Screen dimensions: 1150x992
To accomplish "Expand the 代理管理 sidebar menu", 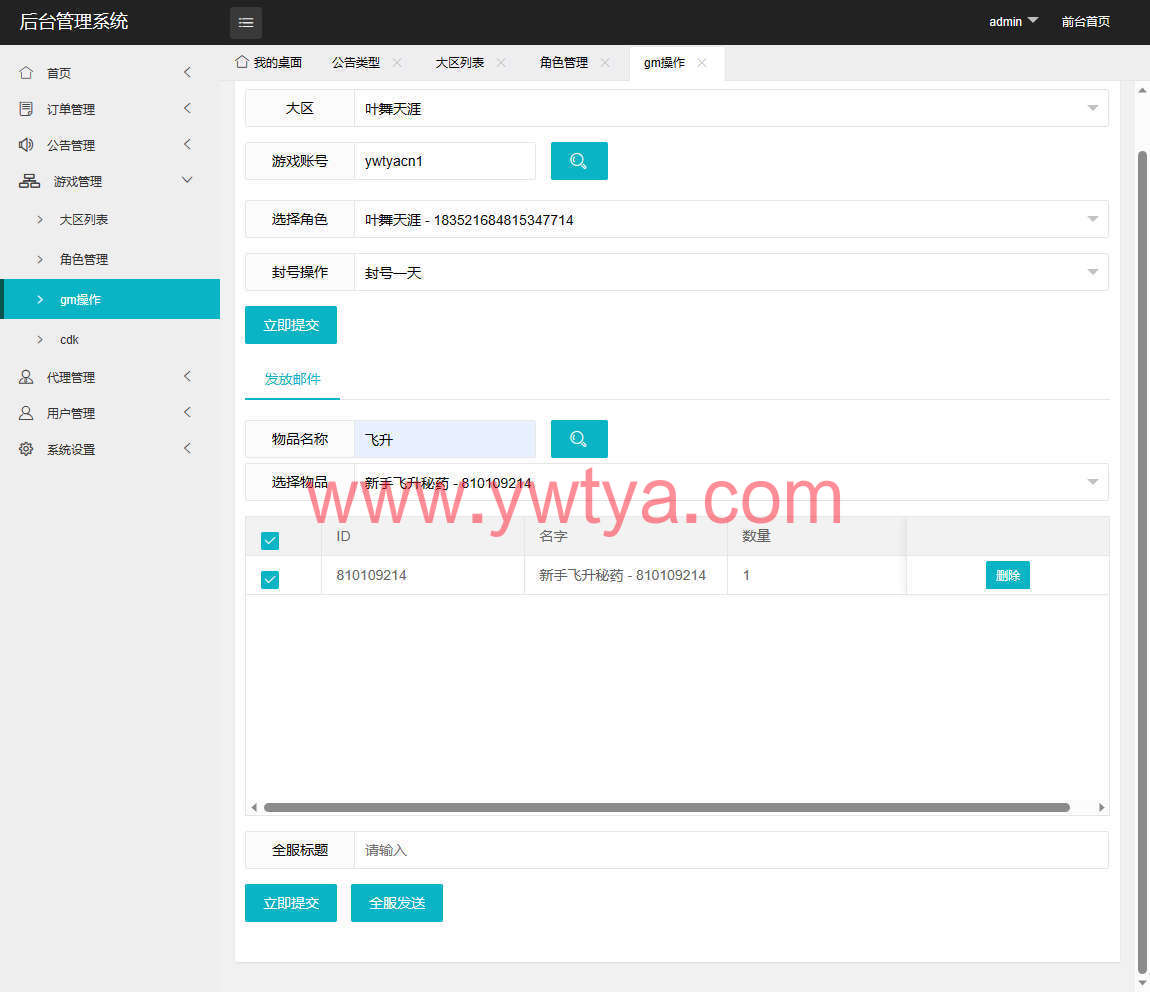I will point(188,376).
